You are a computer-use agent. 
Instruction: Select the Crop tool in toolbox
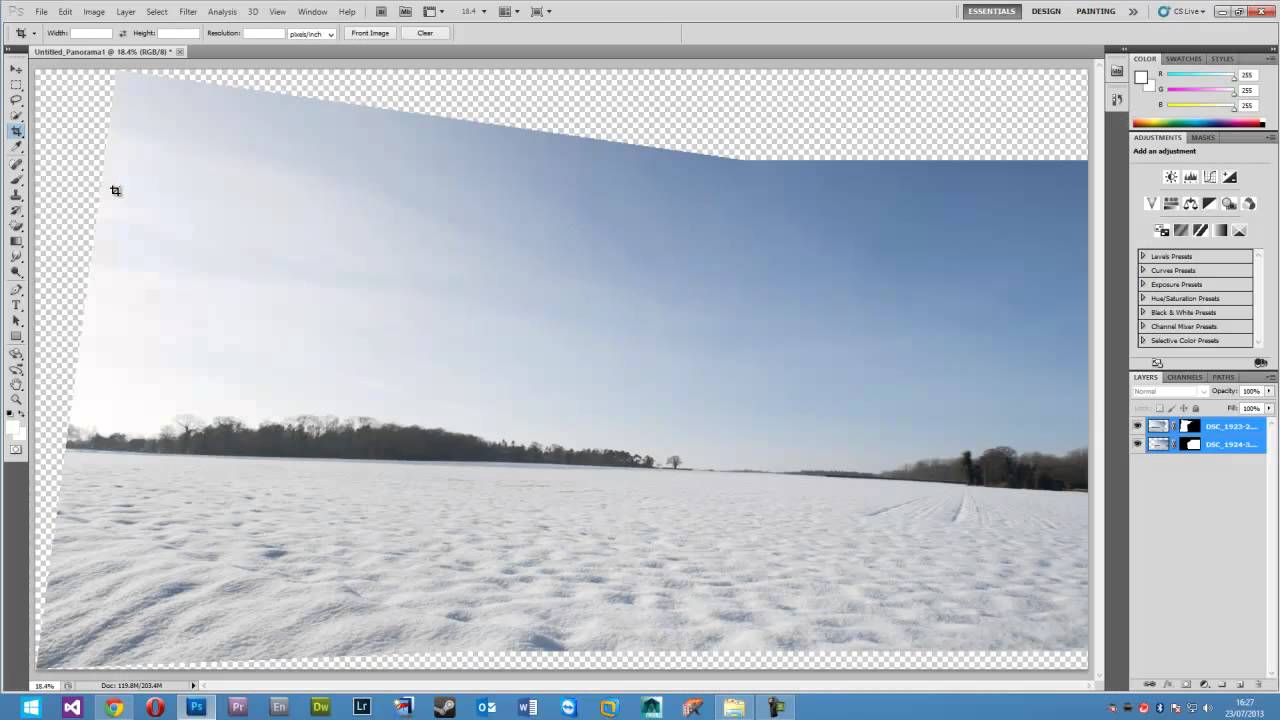(x=16, y=131)
